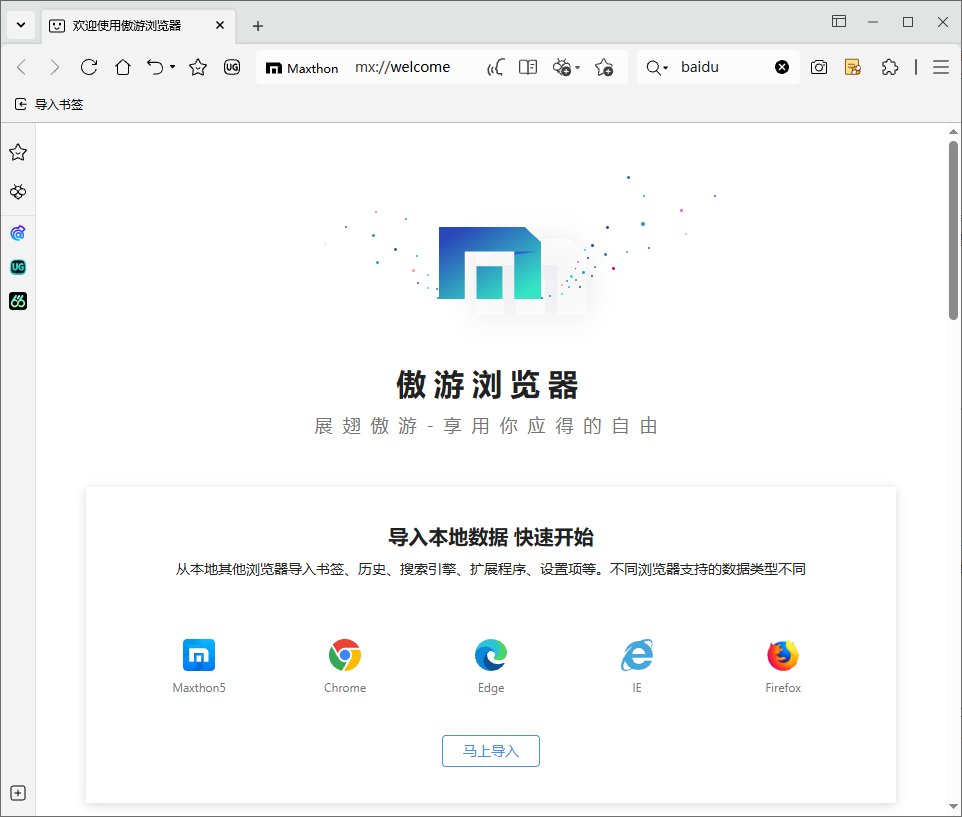Screen dimensions: 962x817
Task: Open the main hamburger menu
Action: click(x=941, y=67)
